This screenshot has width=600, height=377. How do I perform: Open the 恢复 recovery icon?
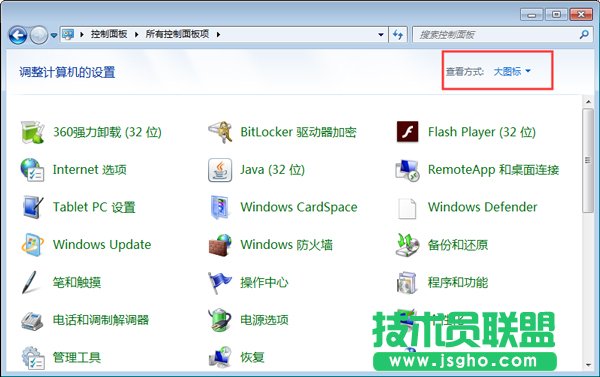click(x=220, y=356)
